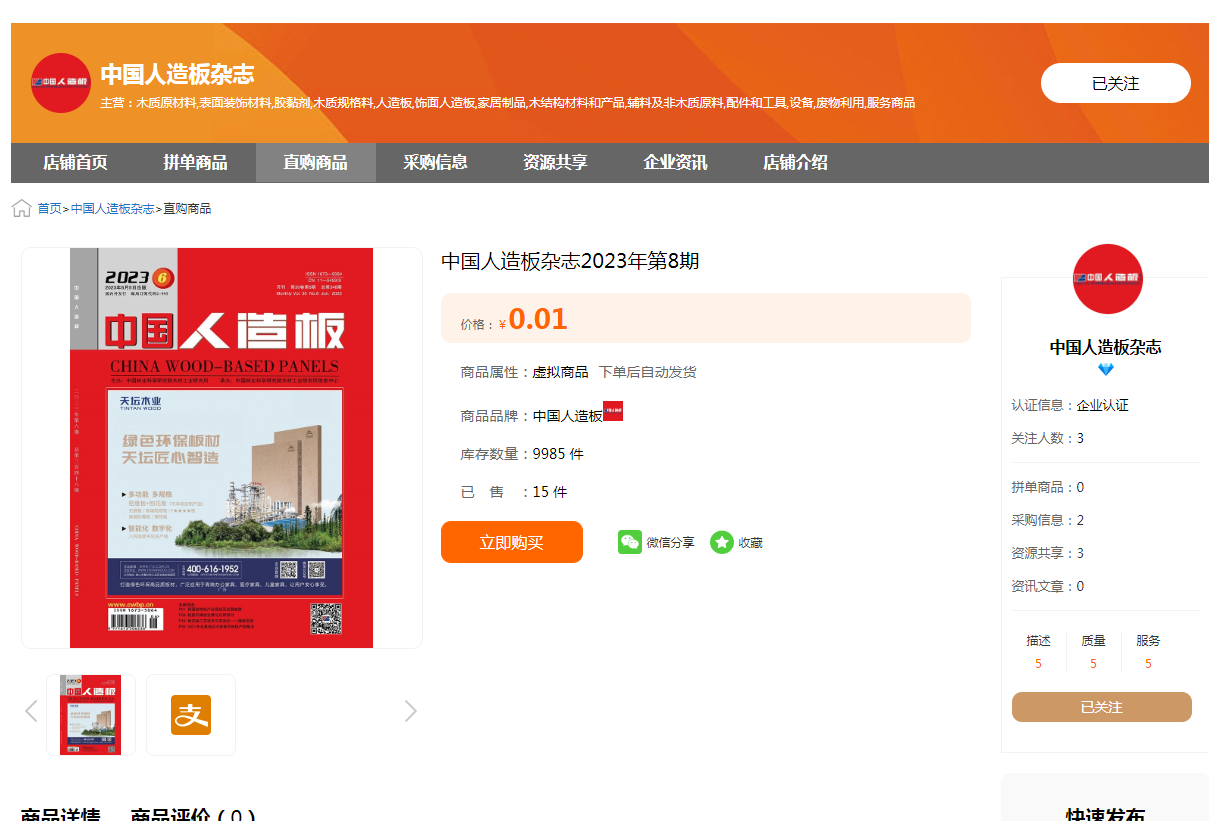Click the 立即购买 button
The width and height of the screenshot is (1209, 821).
512,542
